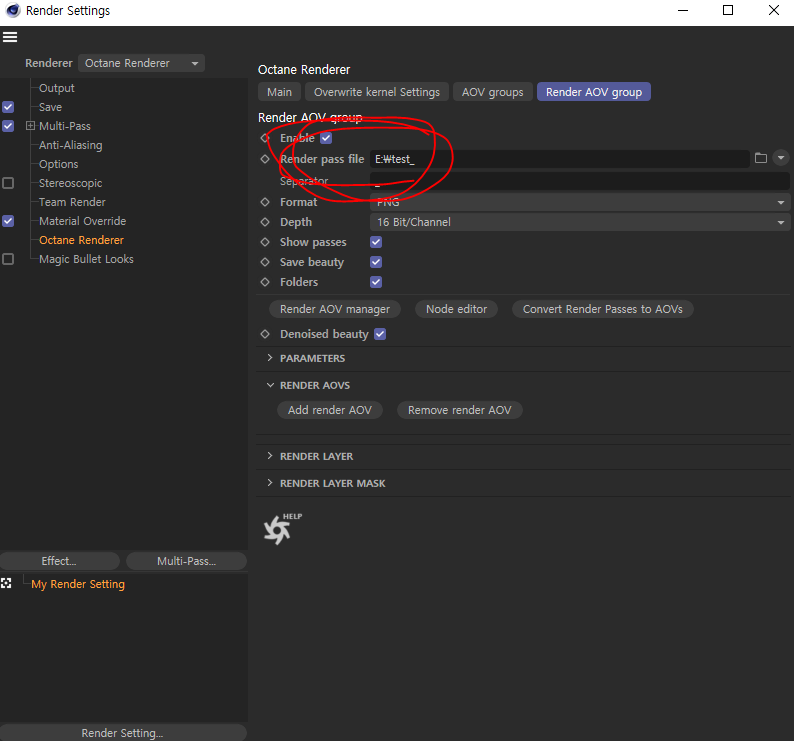Select My Render Setting in the list
Screen dimensions: 794x741
(x=77, y=584)
